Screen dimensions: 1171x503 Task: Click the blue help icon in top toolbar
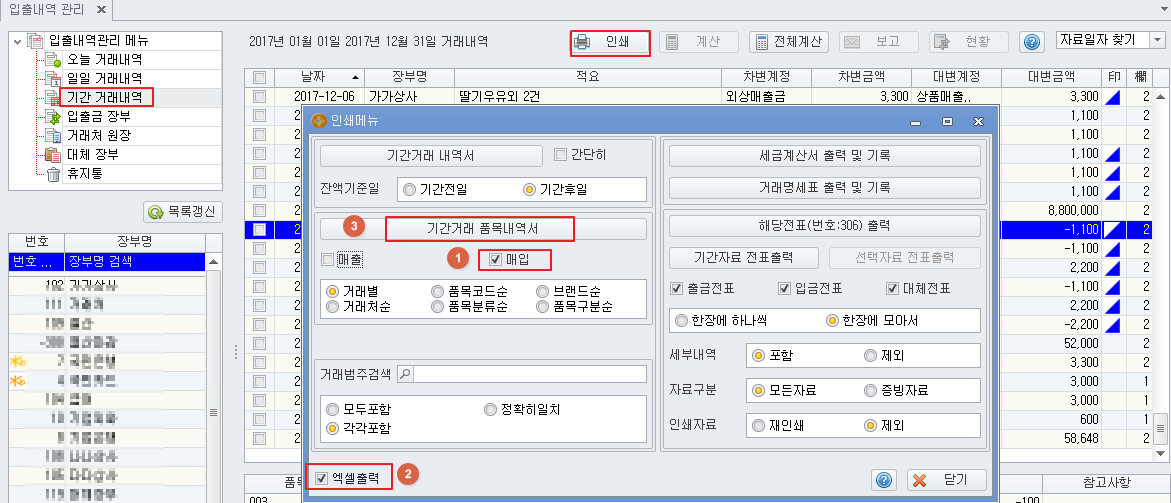(1031, 43)
